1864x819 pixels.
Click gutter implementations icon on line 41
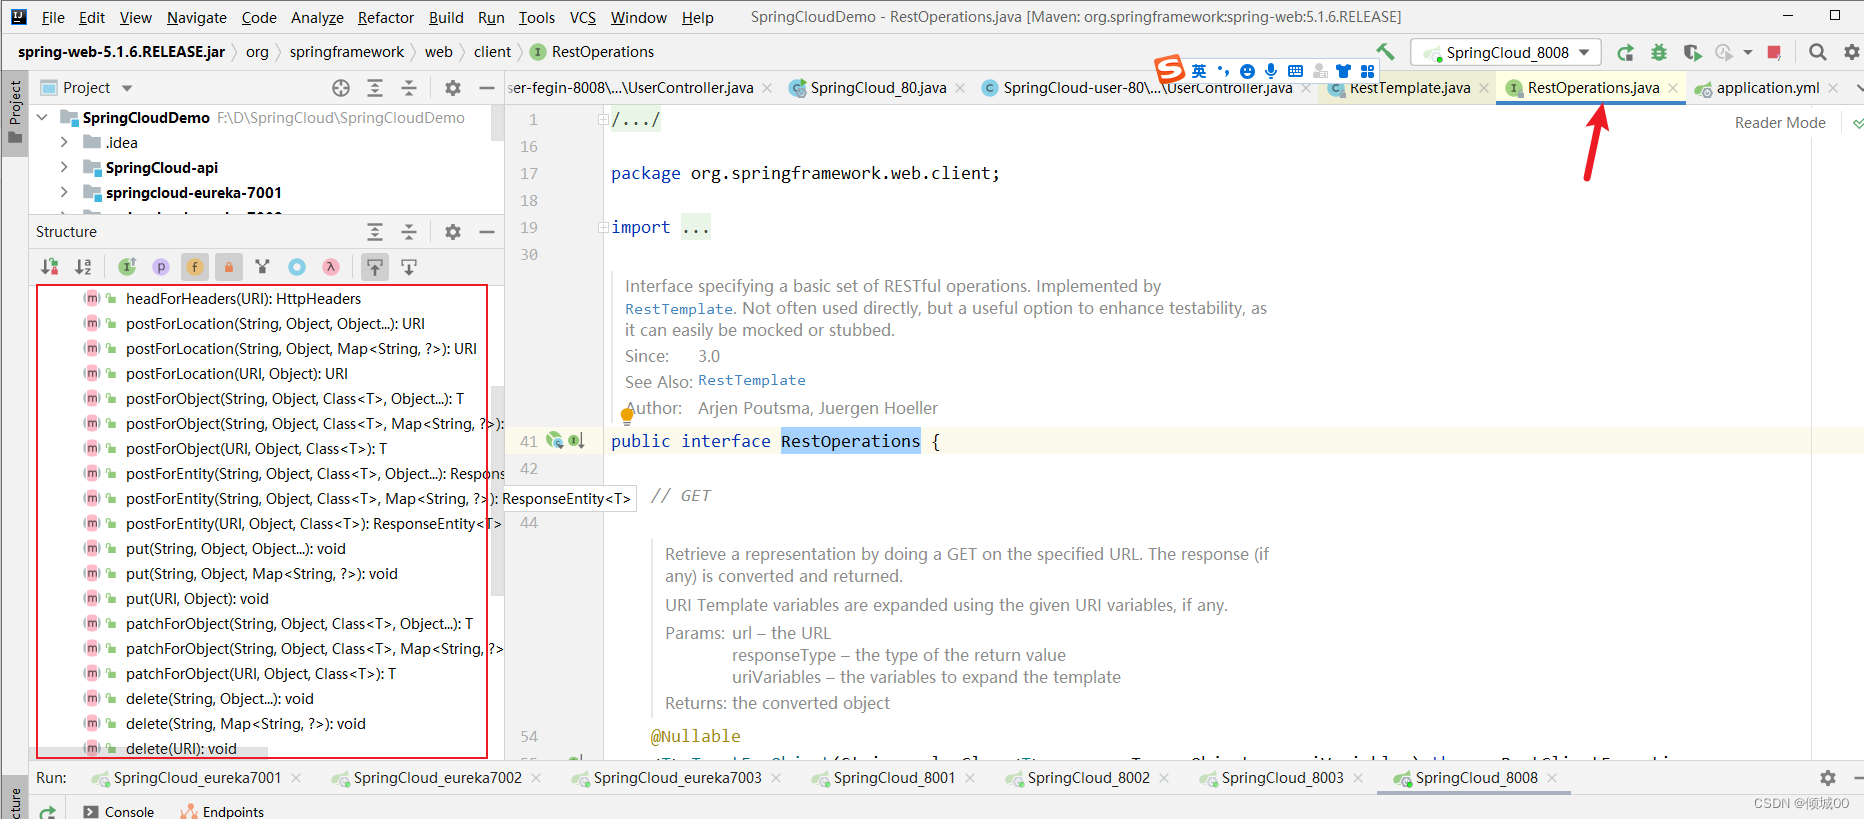[x=576, y=441]
